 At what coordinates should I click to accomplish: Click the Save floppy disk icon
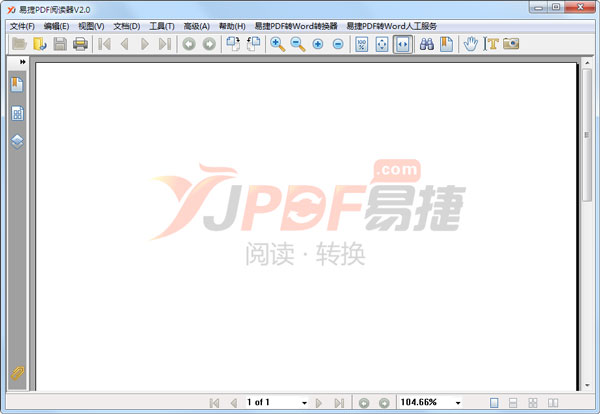pyautogui.click(x=60, y=44)
